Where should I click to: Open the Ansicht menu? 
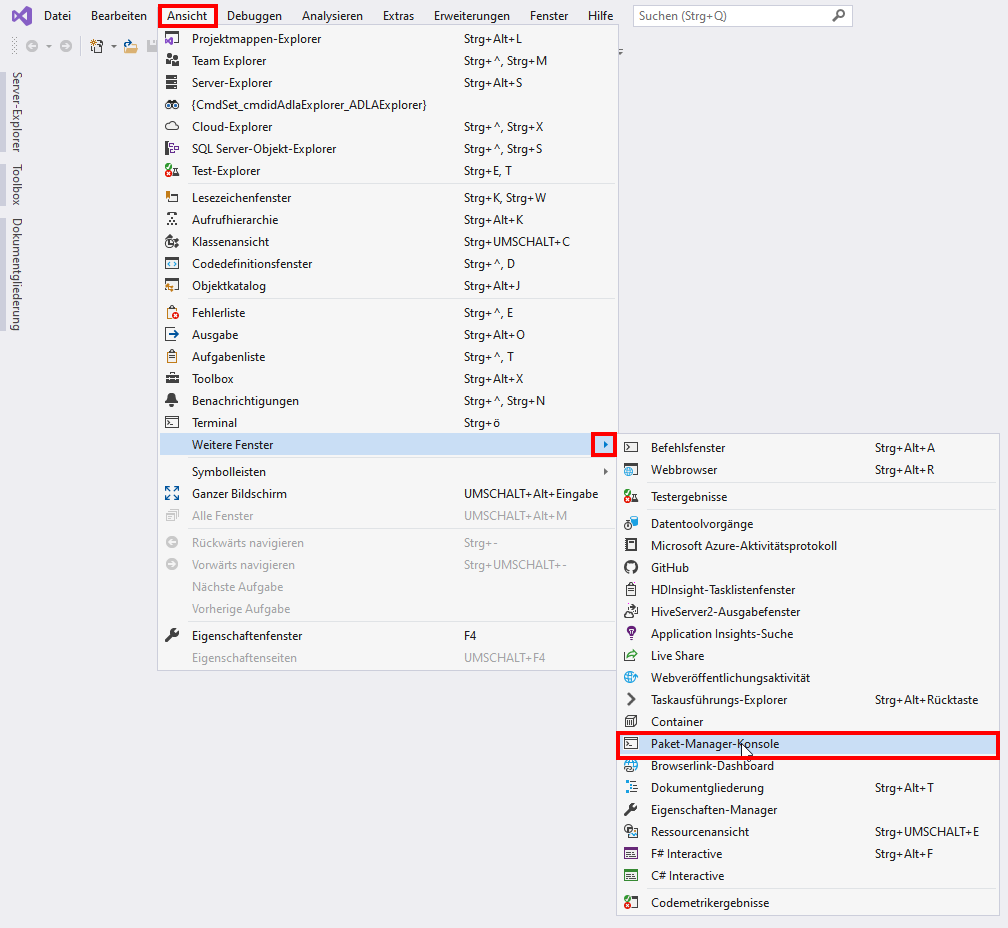[x=187, y=15]
